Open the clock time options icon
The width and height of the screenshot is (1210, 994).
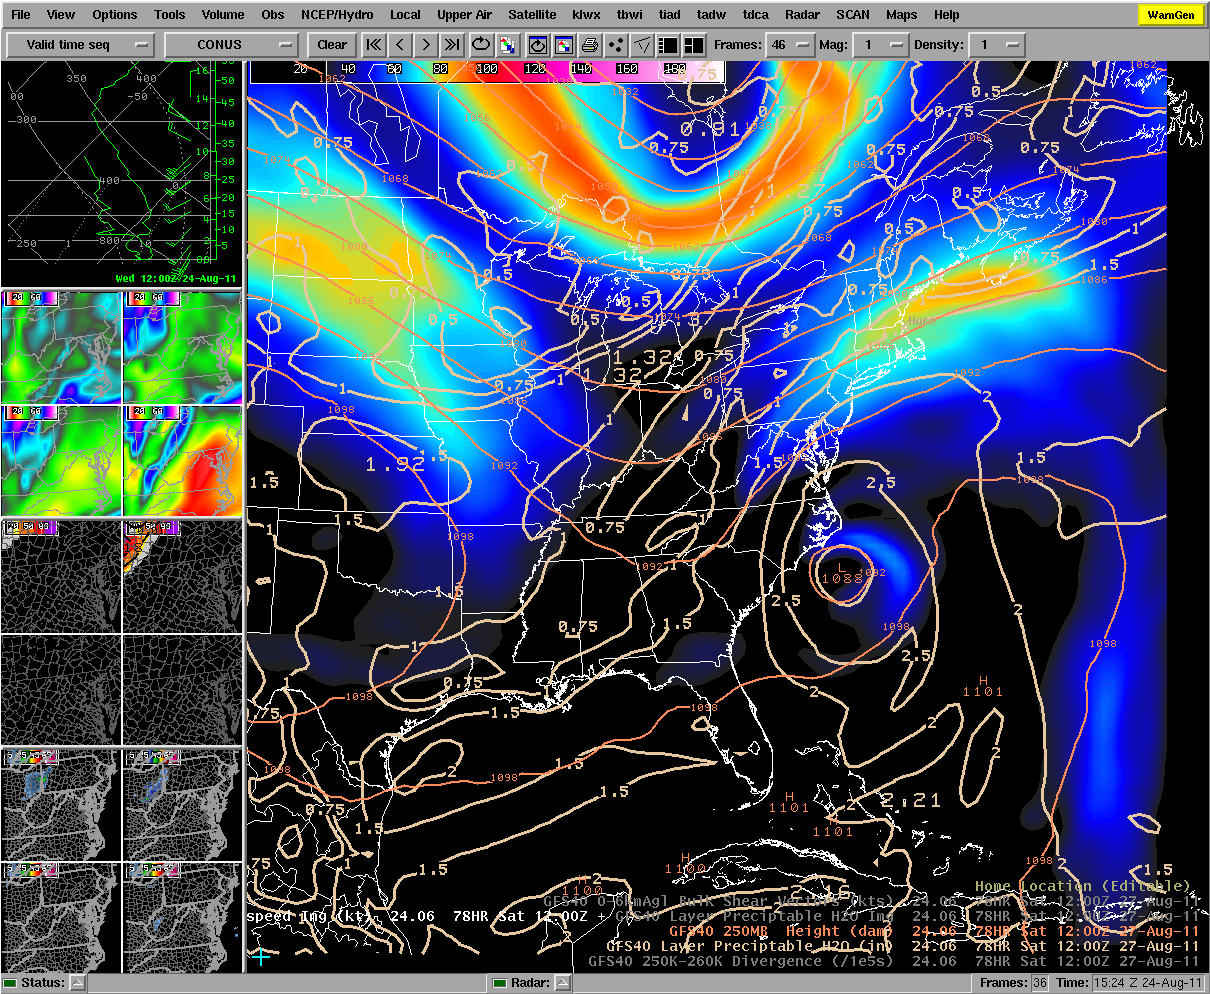point(538,45)
